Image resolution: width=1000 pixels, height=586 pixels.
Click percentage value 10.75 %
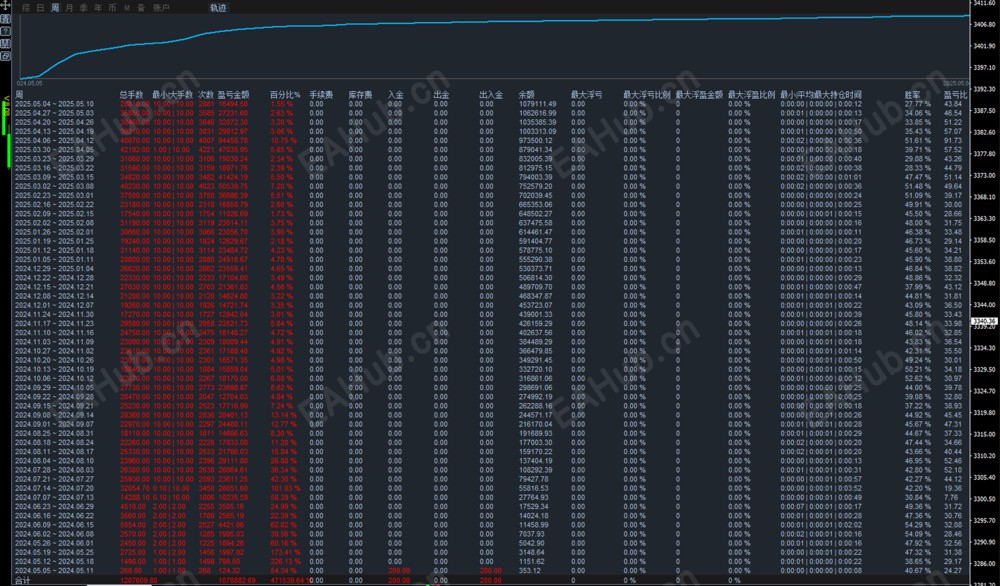[283, 140]
